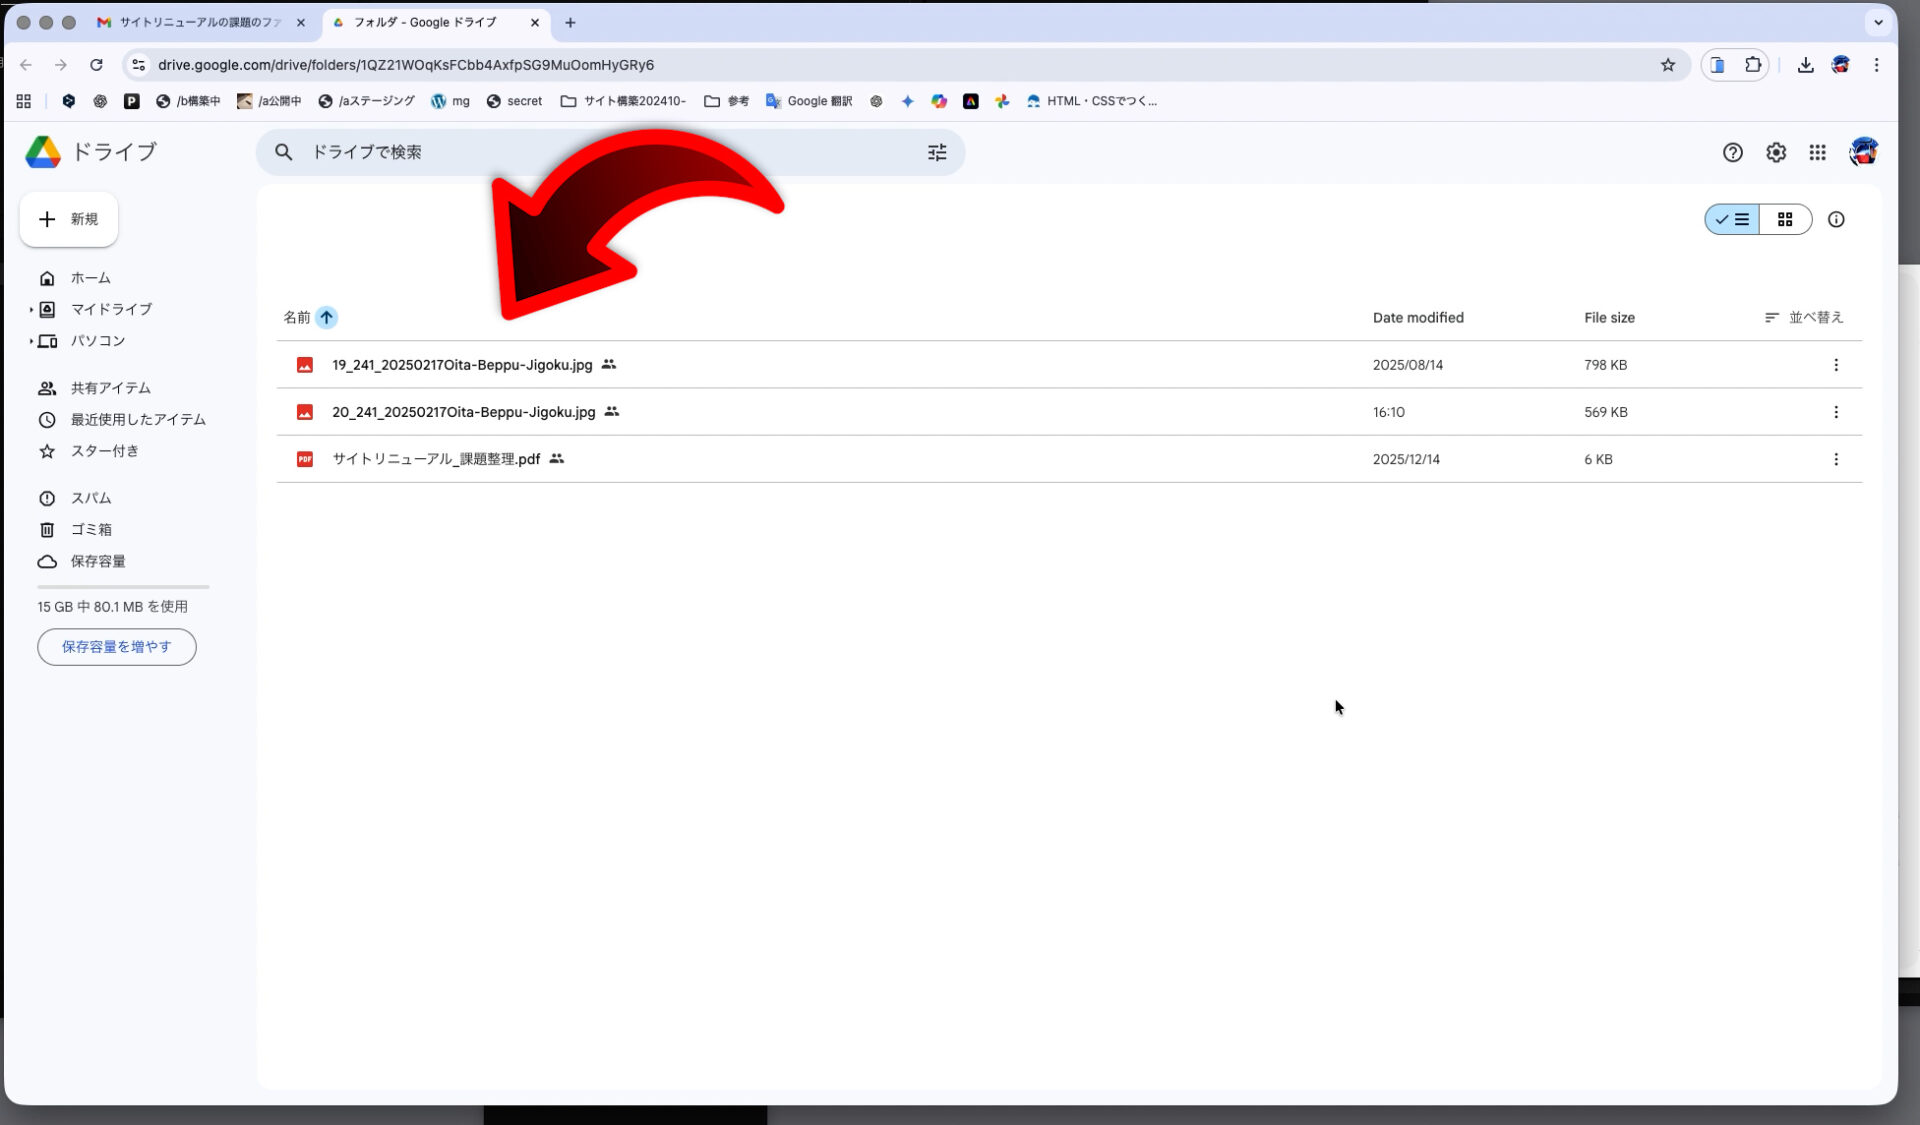Screen dimensions: 1920x1125
Task: Open Trash in the sidebar
Action: click(91, 530)
